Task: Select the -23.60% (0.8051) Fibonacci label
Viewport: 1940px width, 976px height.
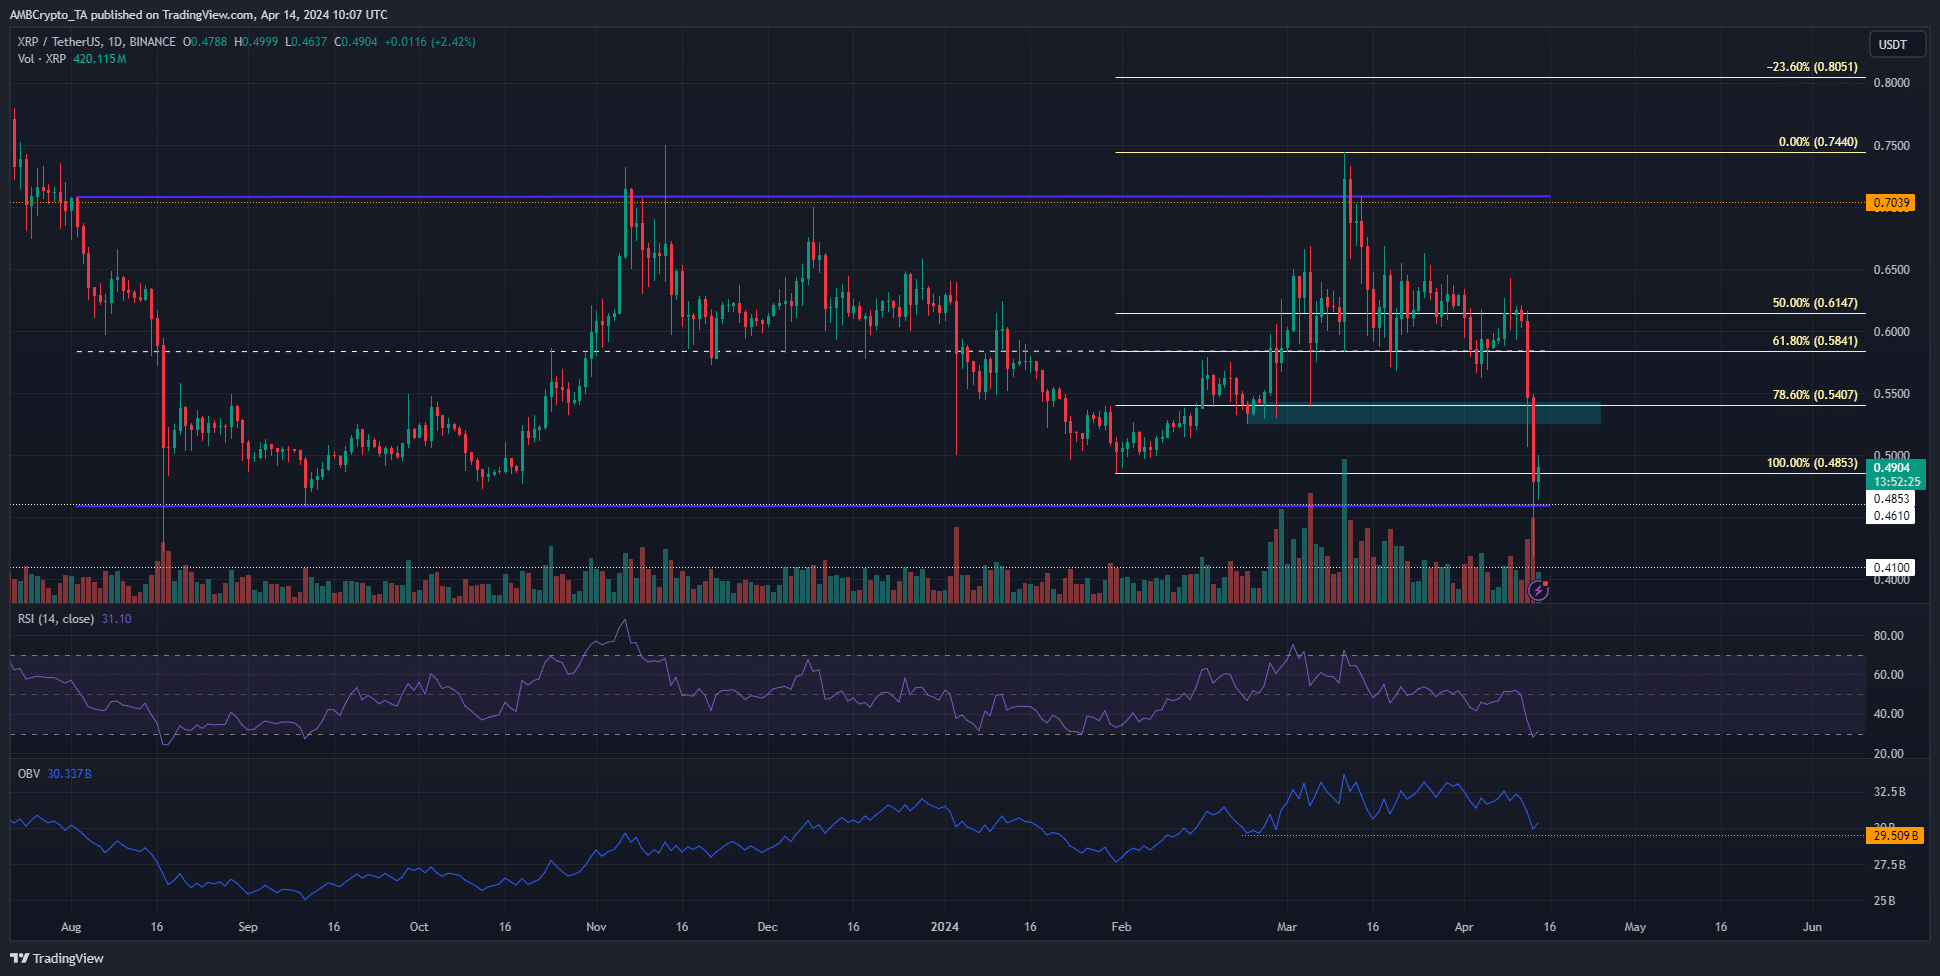Action: click(1812, 67)
